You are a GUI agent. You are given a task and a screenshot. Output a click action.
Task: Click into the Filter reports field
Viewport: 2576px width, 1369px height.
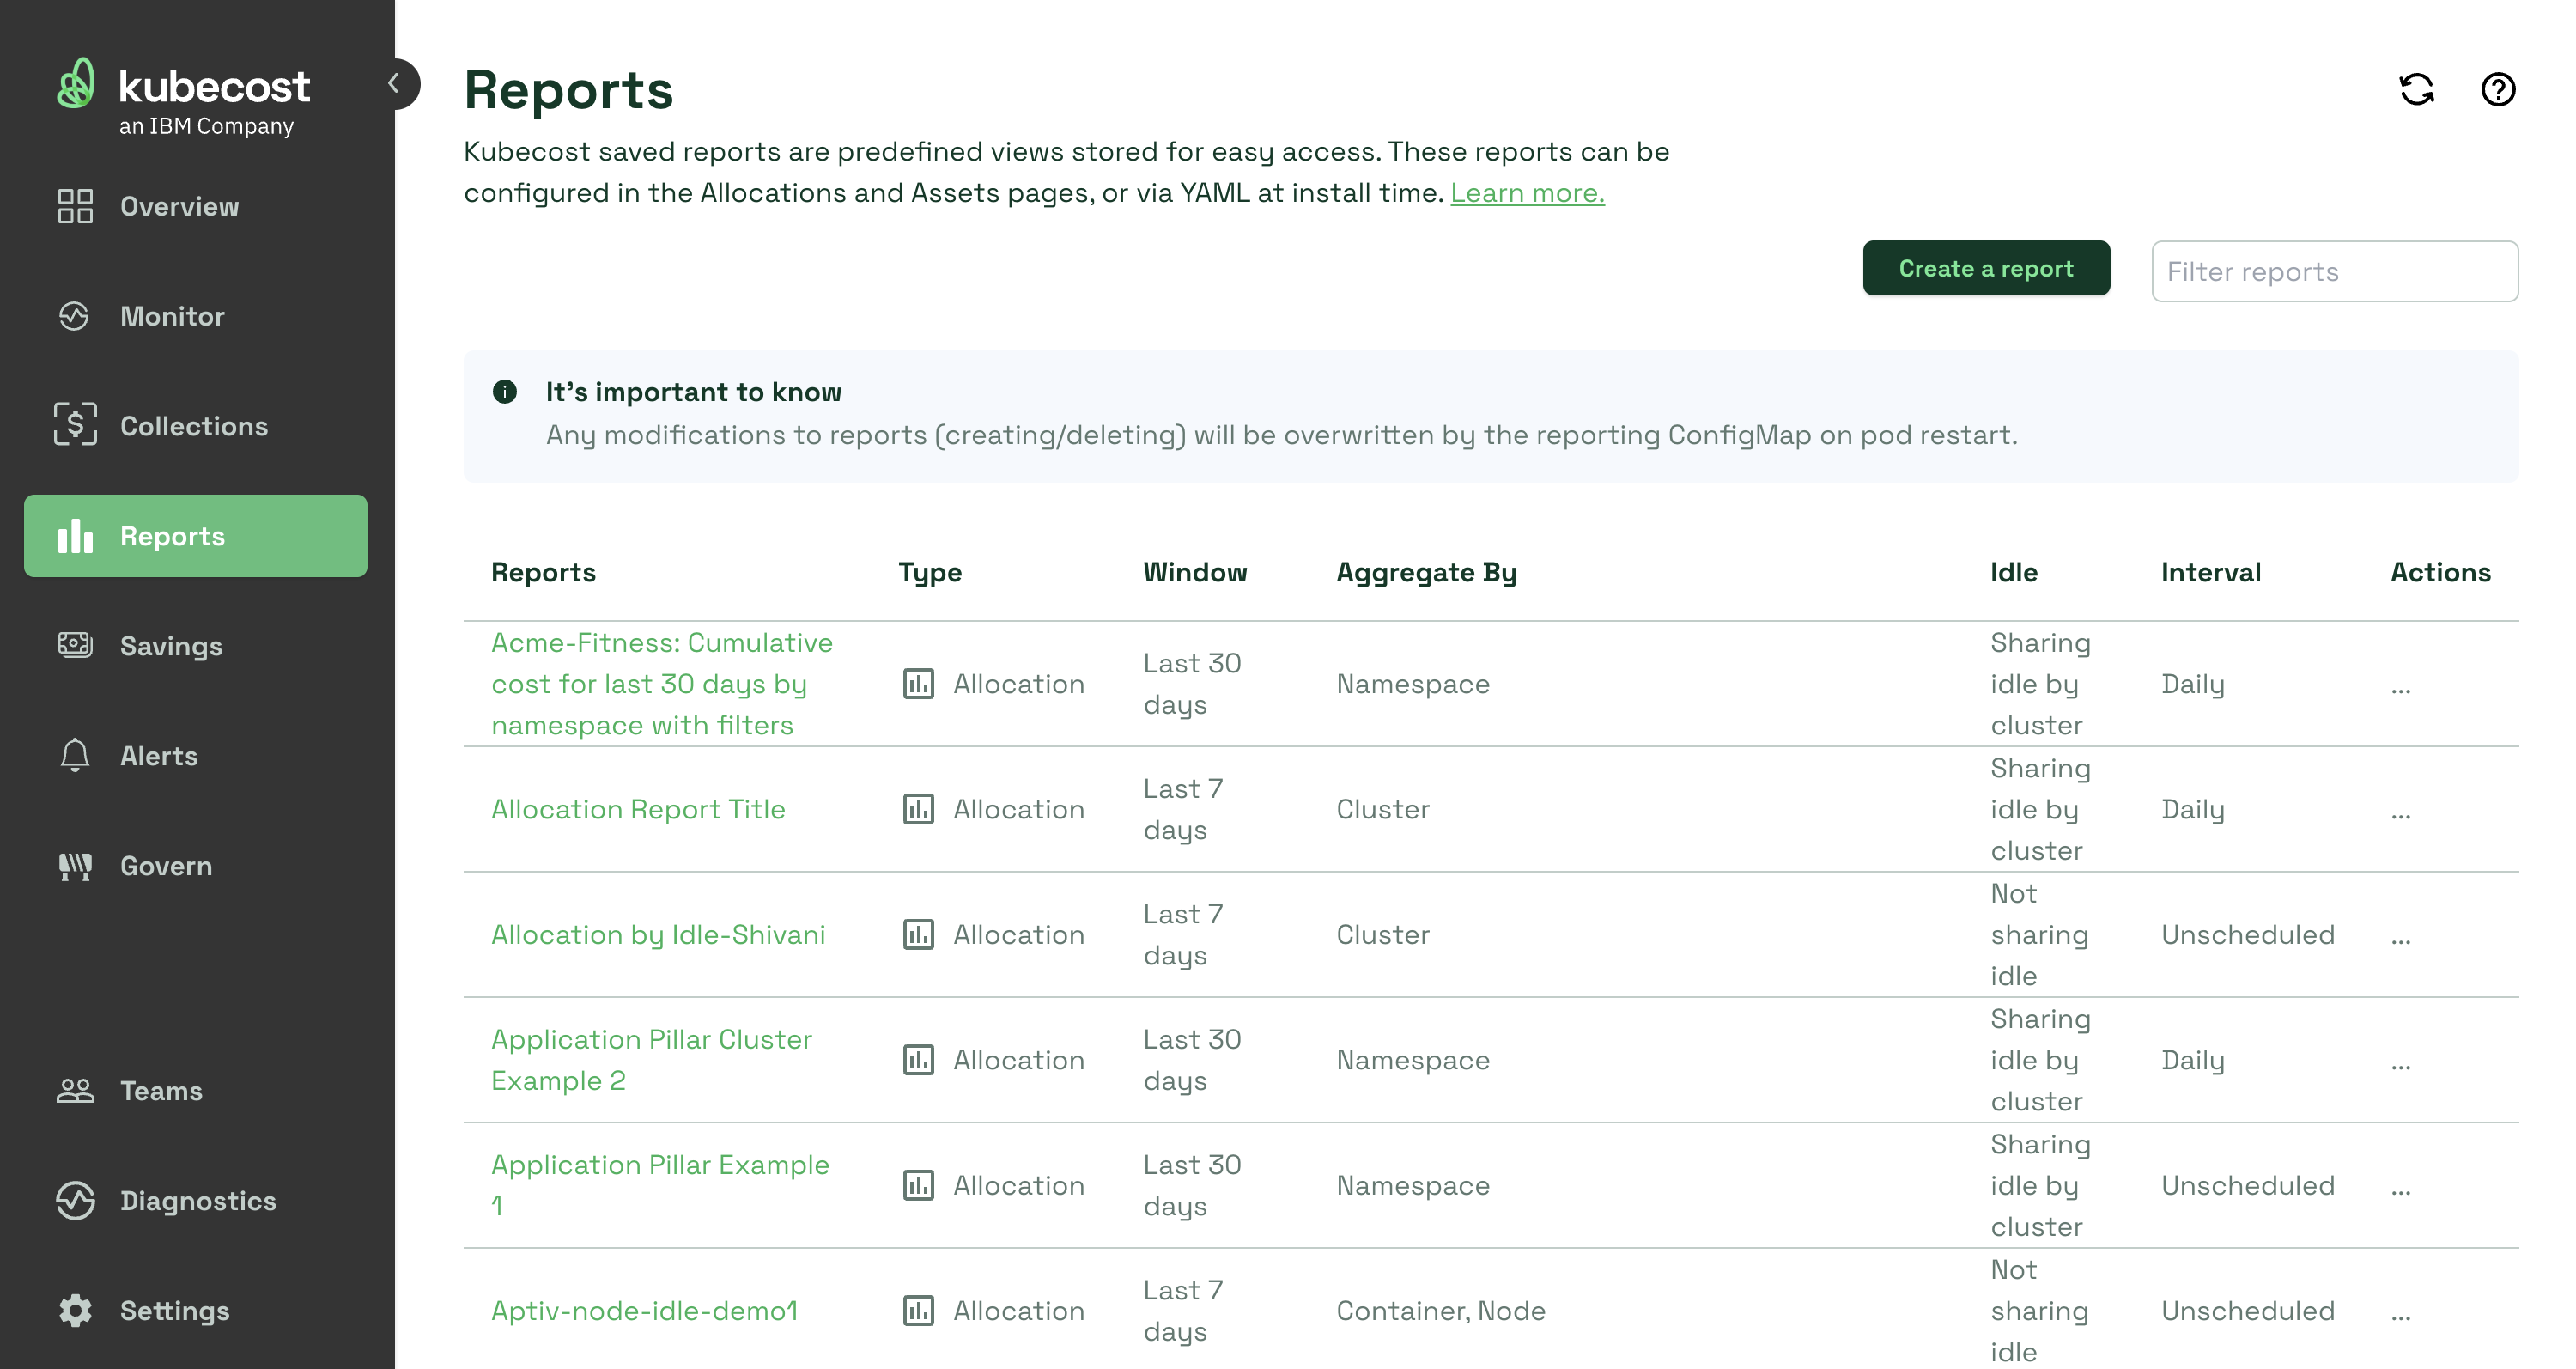coord(2334,271)
